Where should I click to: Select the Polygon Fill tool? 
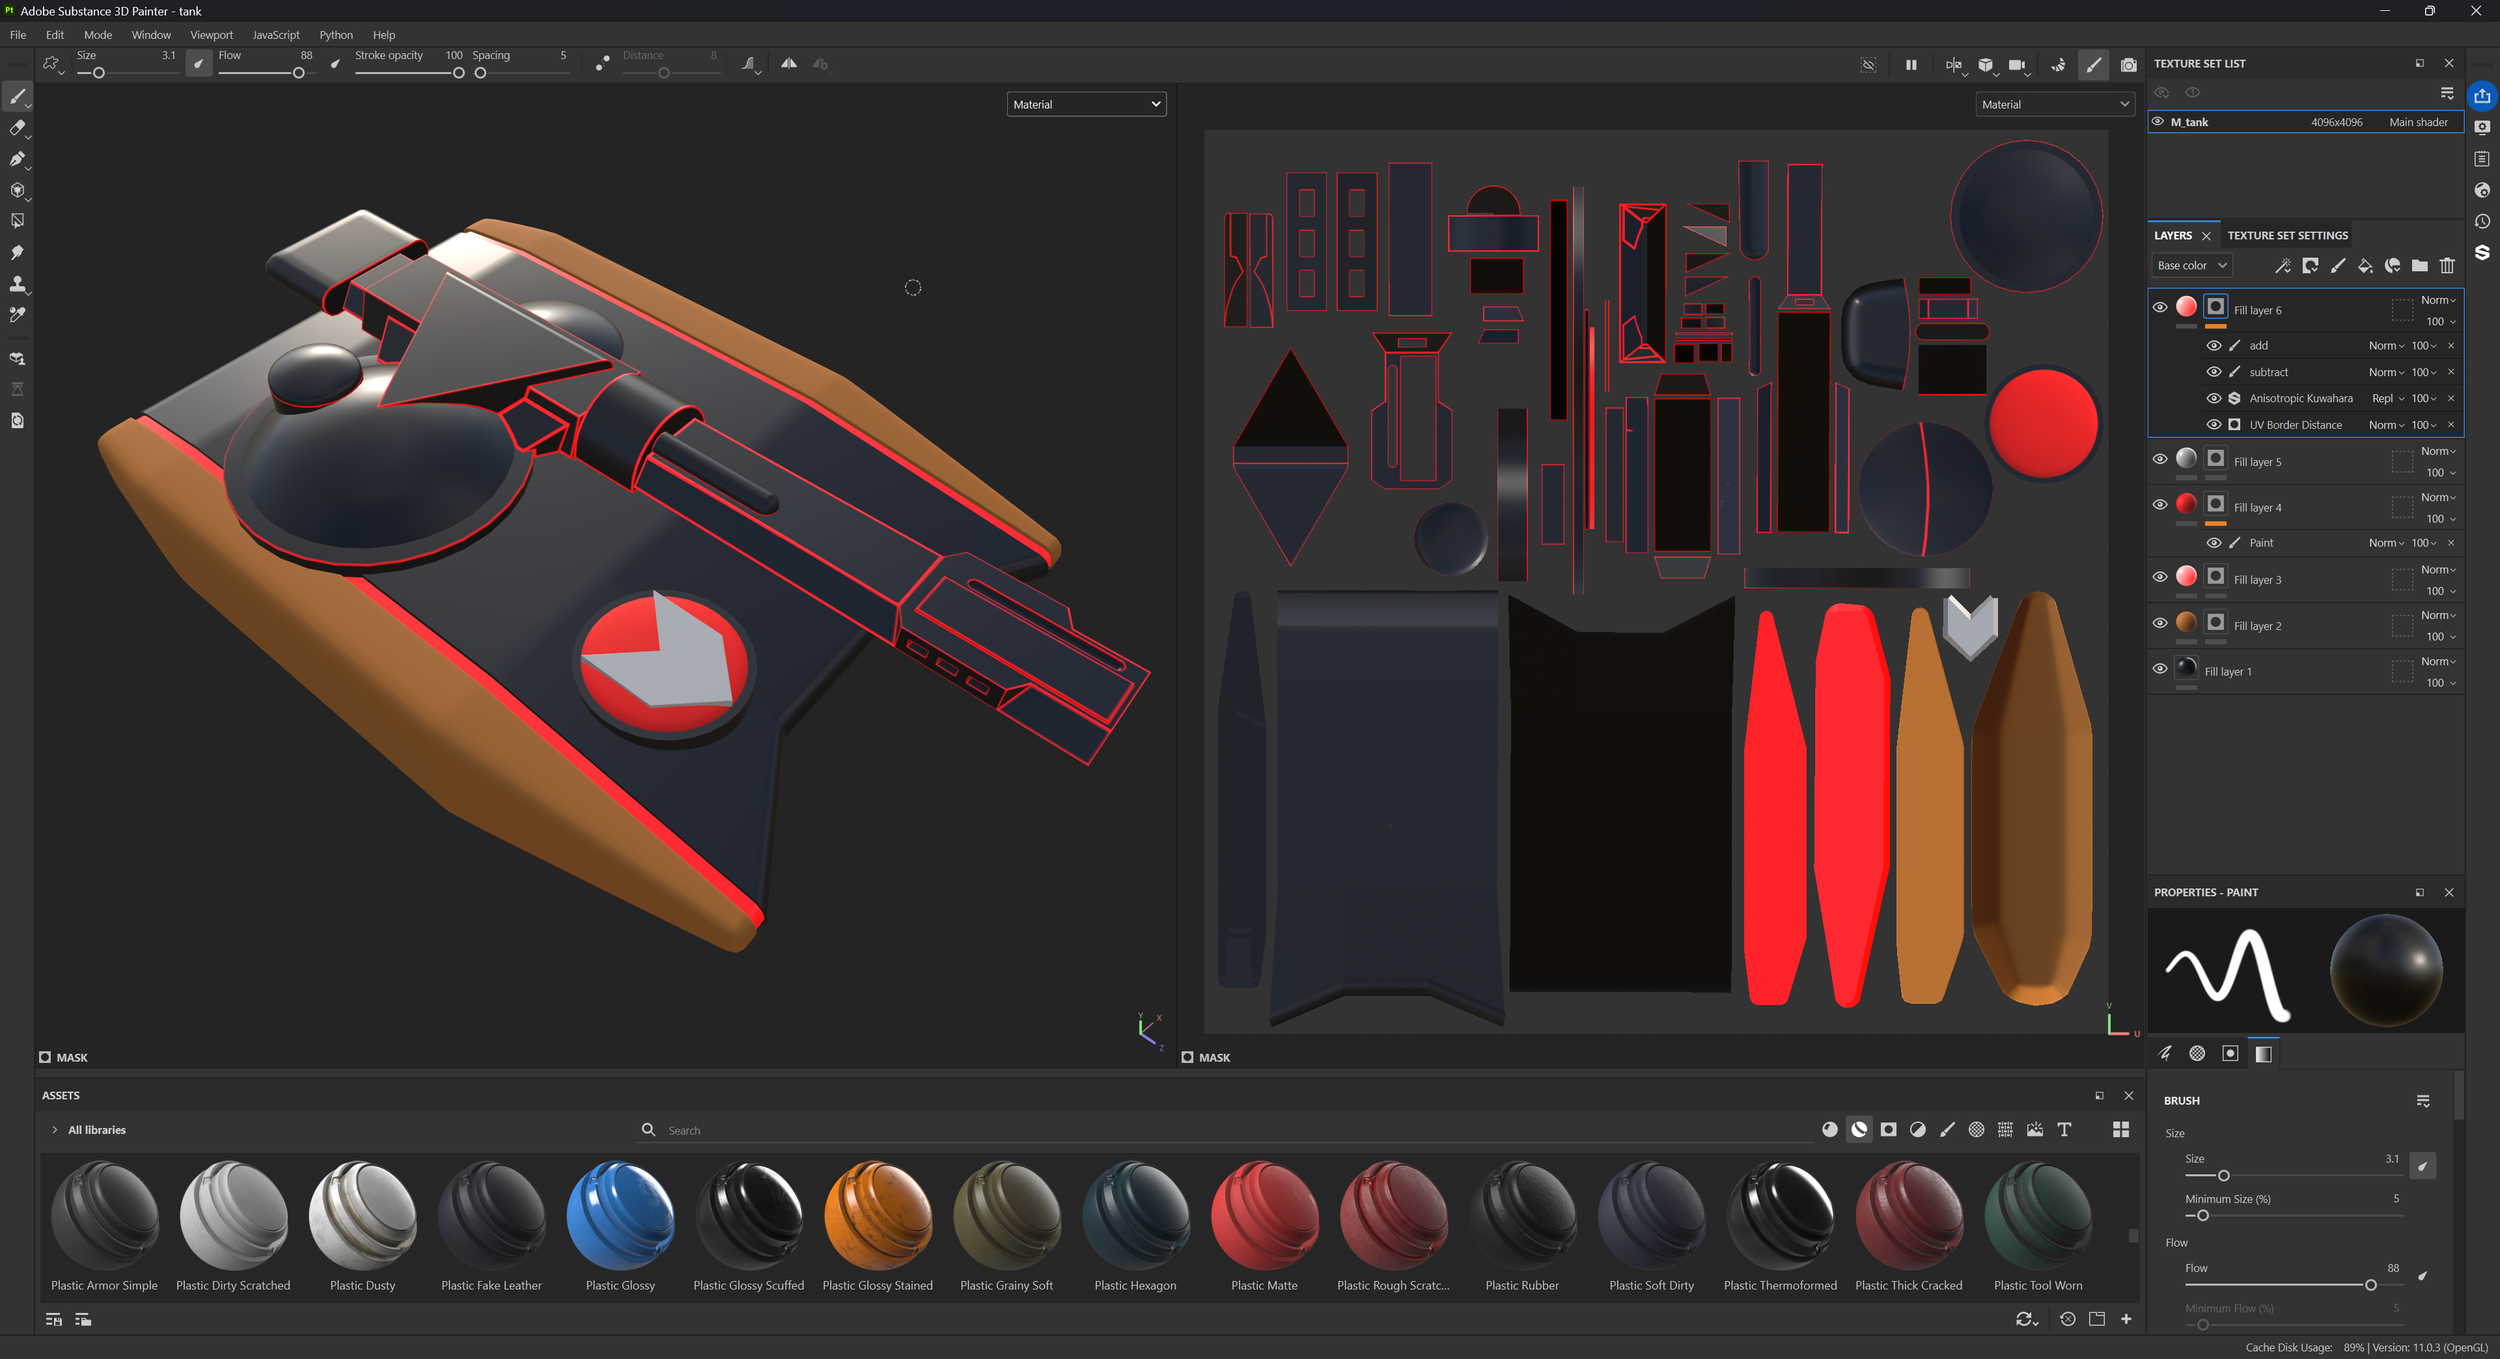click(17, 221)
